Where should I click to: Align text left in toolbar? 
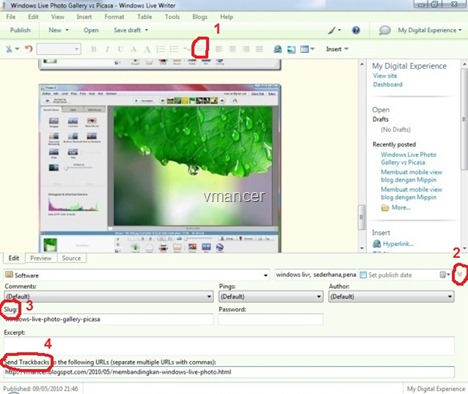tap(219, 49)
